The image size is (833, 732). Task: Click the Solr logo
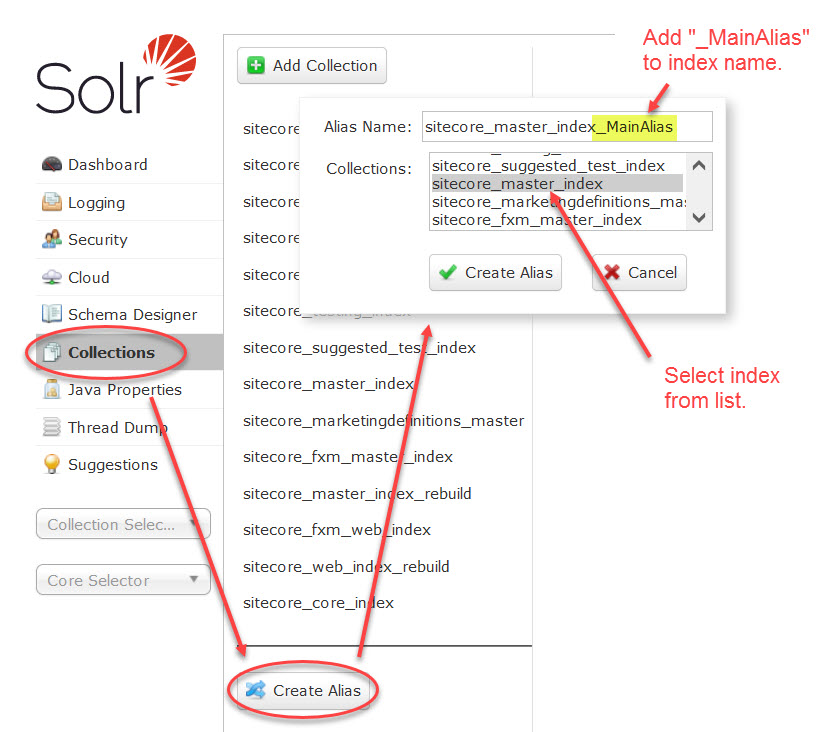pyautogui.click(x=116, y=74)
